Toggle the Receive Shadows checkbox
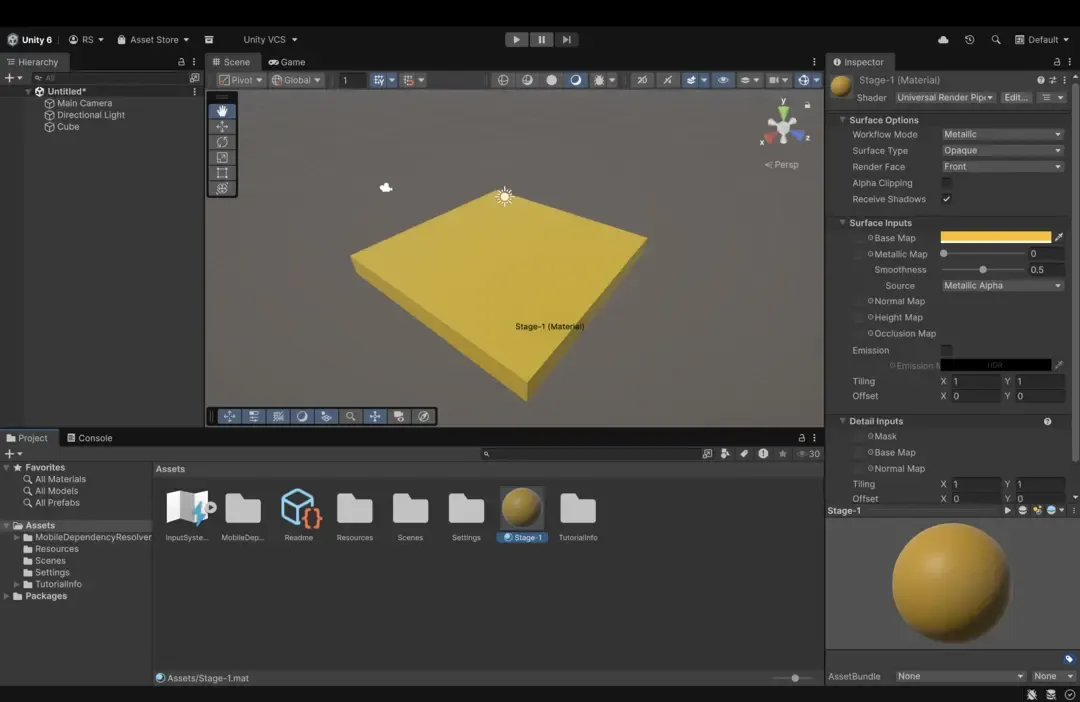This screenshot has width=1080, height=702. coord(946,199)
